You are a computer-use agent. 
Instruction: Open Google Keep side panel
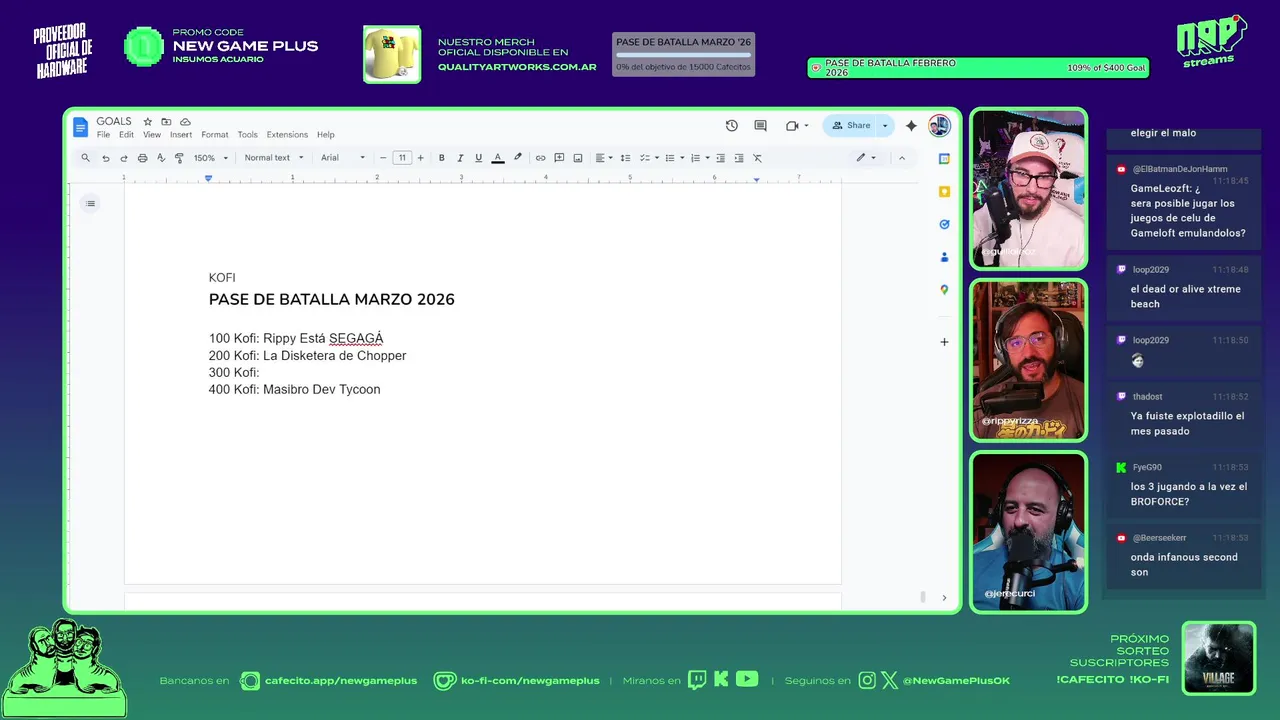[x=944, y=192]
